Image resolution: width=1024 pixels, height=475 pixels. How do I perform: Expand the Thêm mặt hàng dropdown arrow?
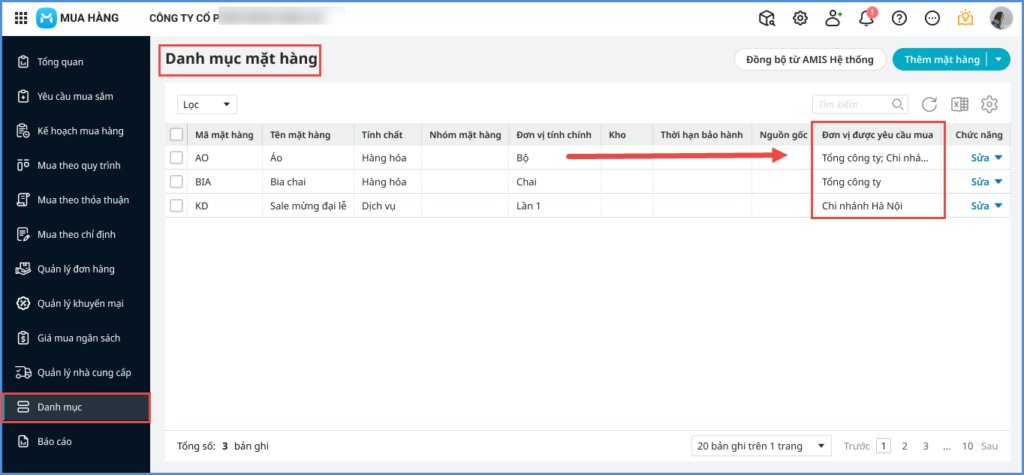pos(1000,60)
